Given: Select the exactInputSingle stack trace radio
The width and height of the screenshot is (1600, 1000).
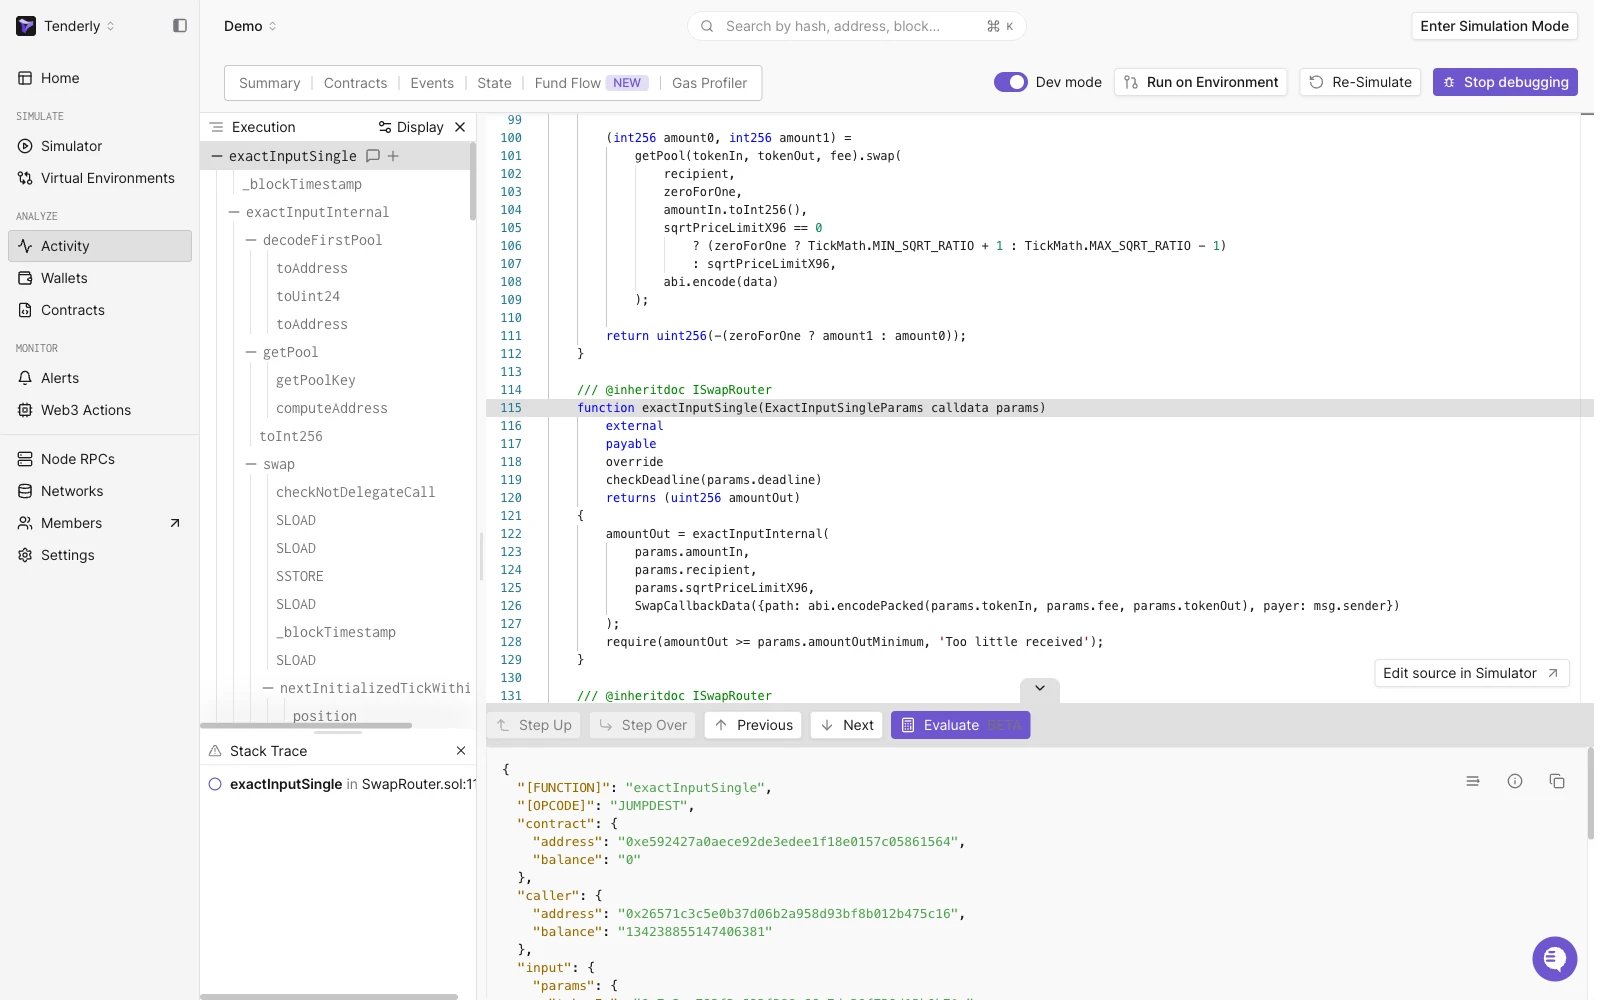Looking at the screenshot, I should click(215, 784).
